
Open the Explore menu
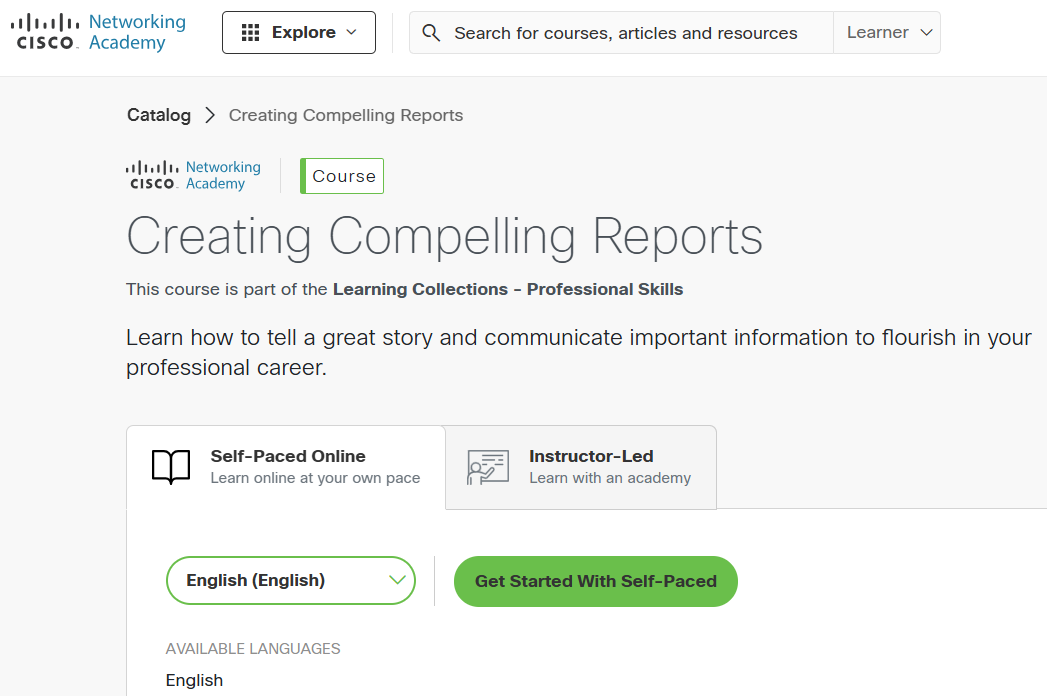pos(298,32)
